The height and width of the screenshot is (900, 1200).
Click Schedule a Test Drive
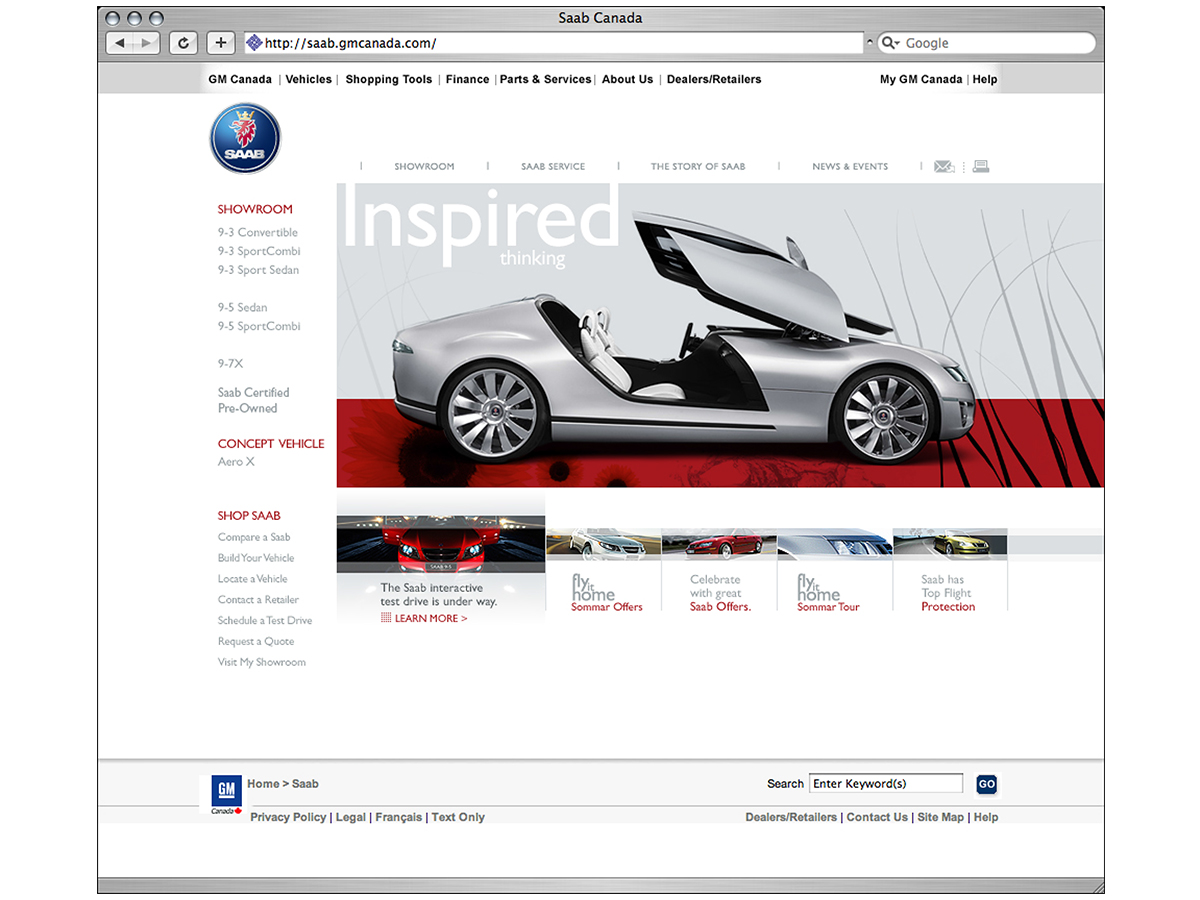point(265,622)
